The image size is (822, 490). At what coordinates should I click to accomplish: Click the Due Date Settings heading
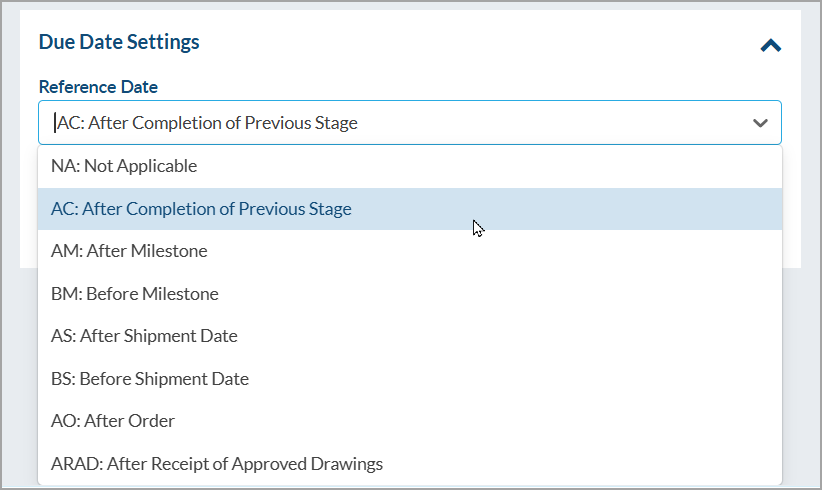click(119, 42)
